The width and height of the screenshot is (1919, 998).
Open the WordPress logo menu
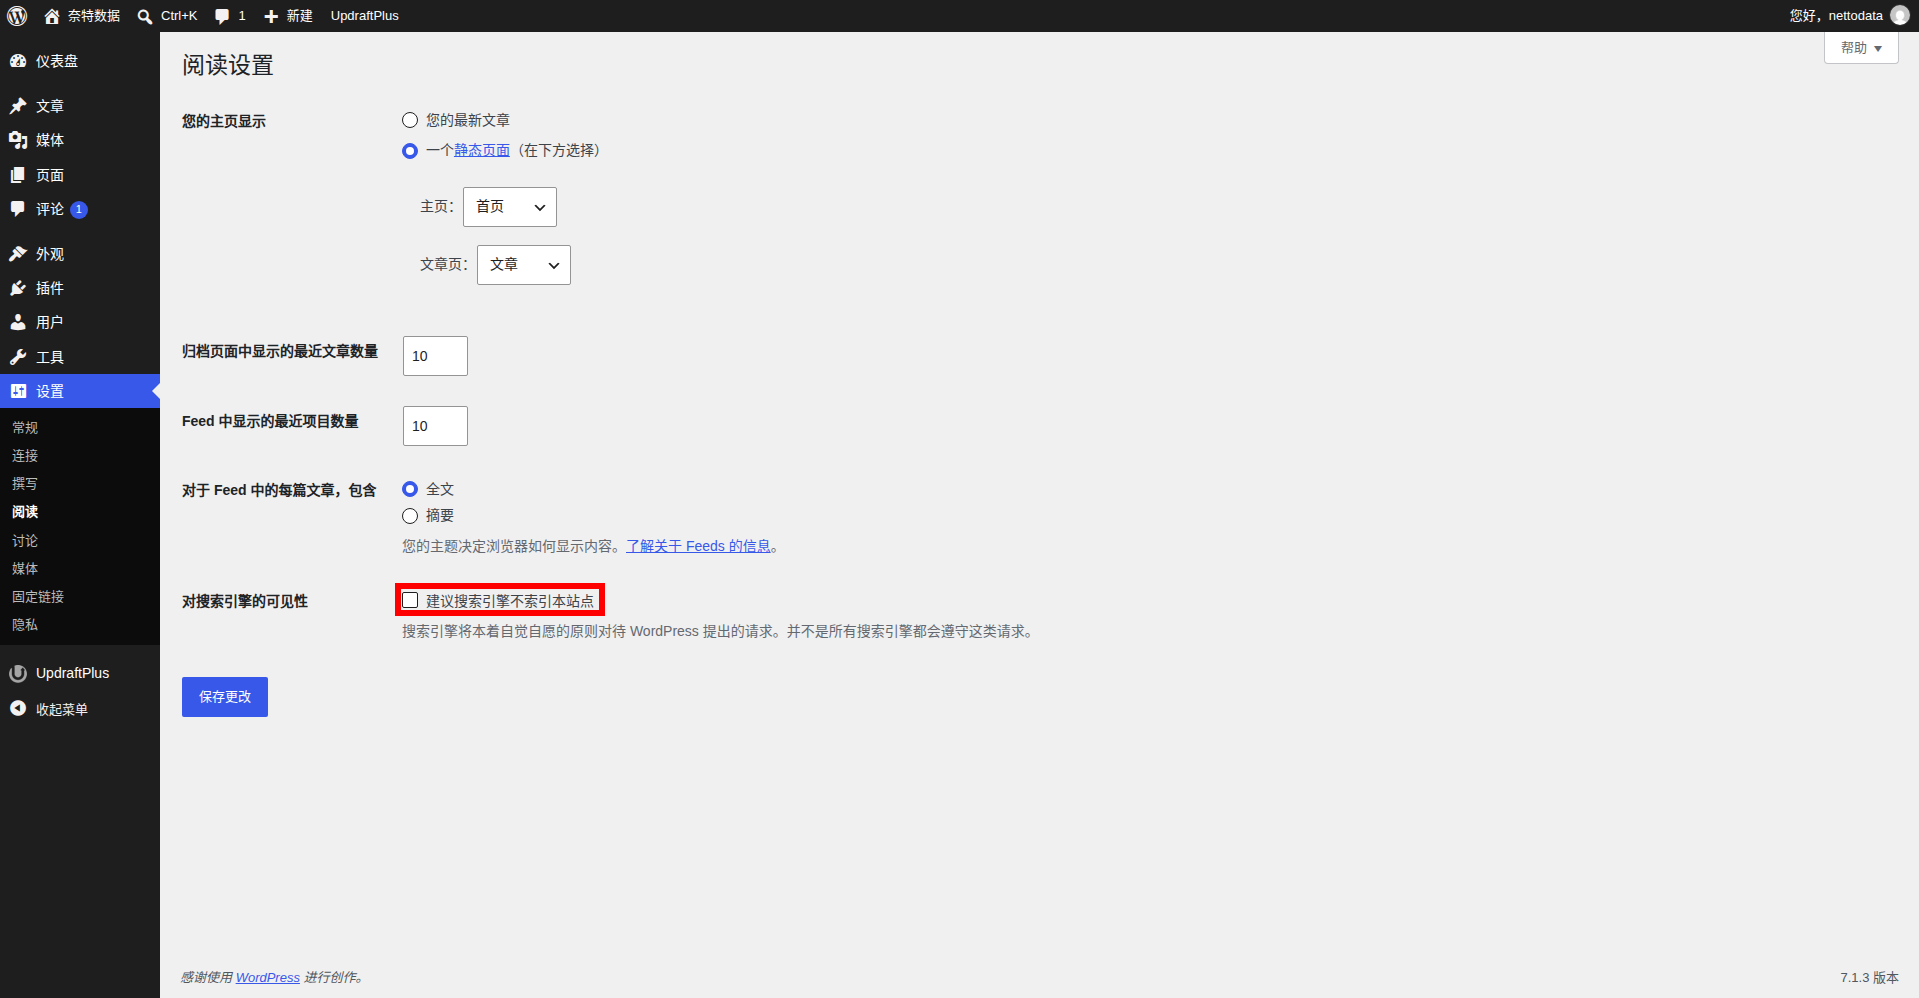[17, 16]
